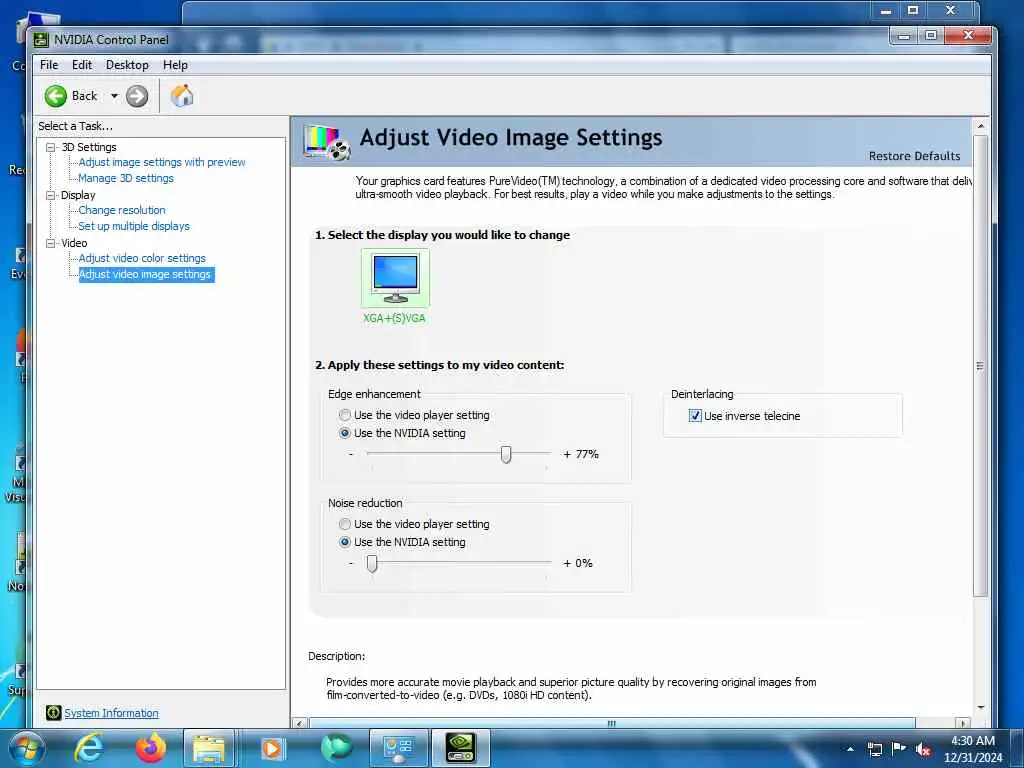Select Noise reduction NVIDIA setting radio
1024x768 pixels.
click(x=345, y=542)
